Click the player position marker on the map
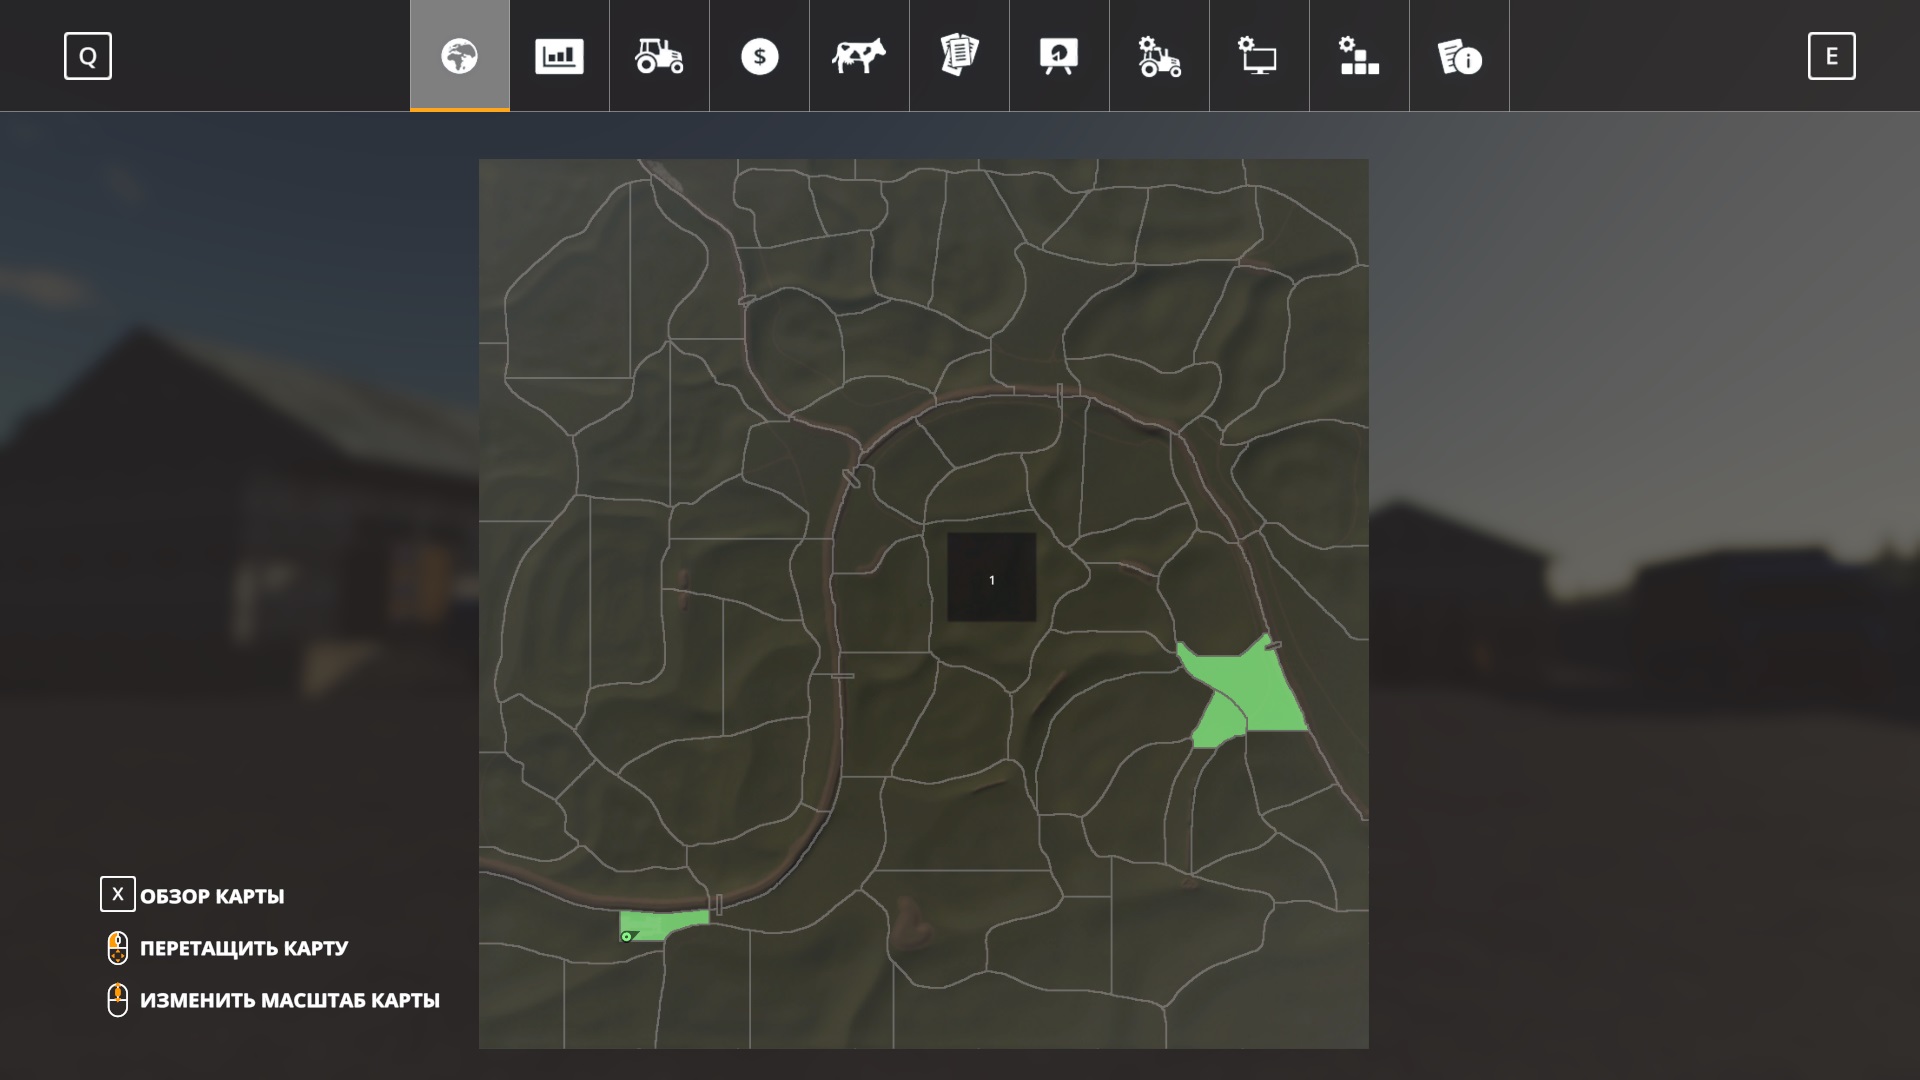1920x1080 pixels. 627,937
